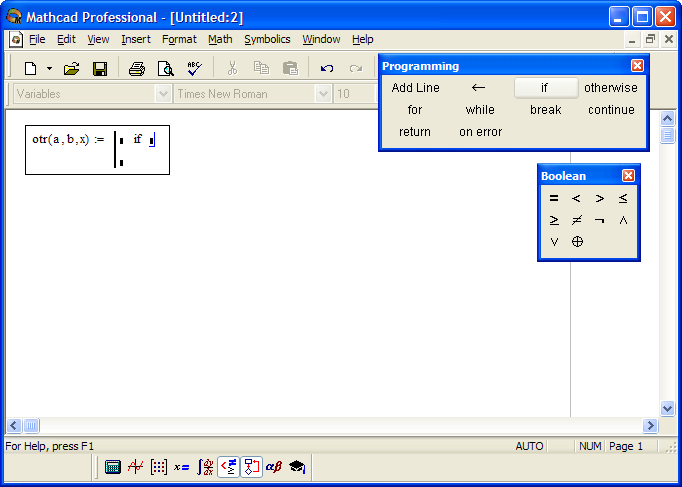Click the if programming button
Viewport: 682px width, 487px height.
(x=546, y=88)
